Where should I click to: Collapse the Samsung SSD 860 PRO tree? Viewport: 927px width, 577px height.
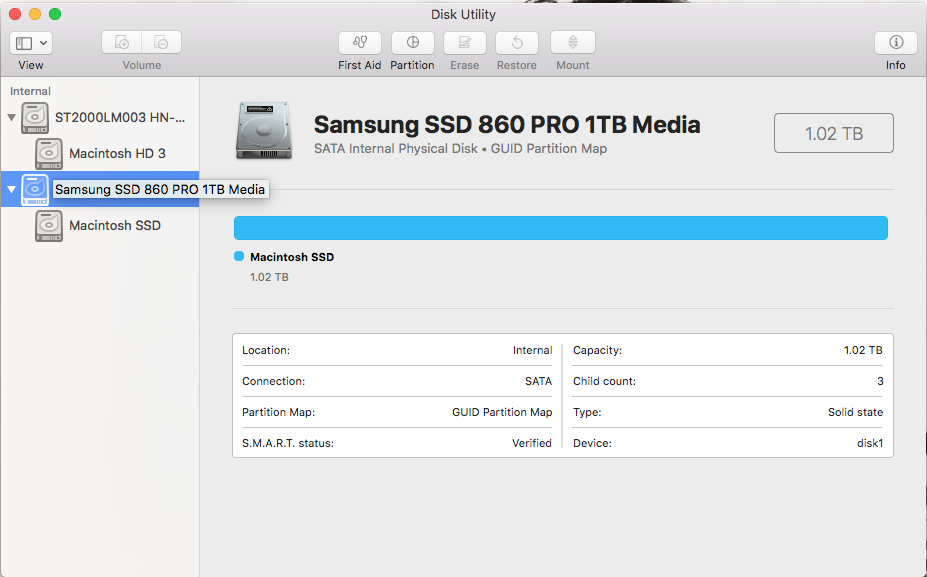pos(11,189)
